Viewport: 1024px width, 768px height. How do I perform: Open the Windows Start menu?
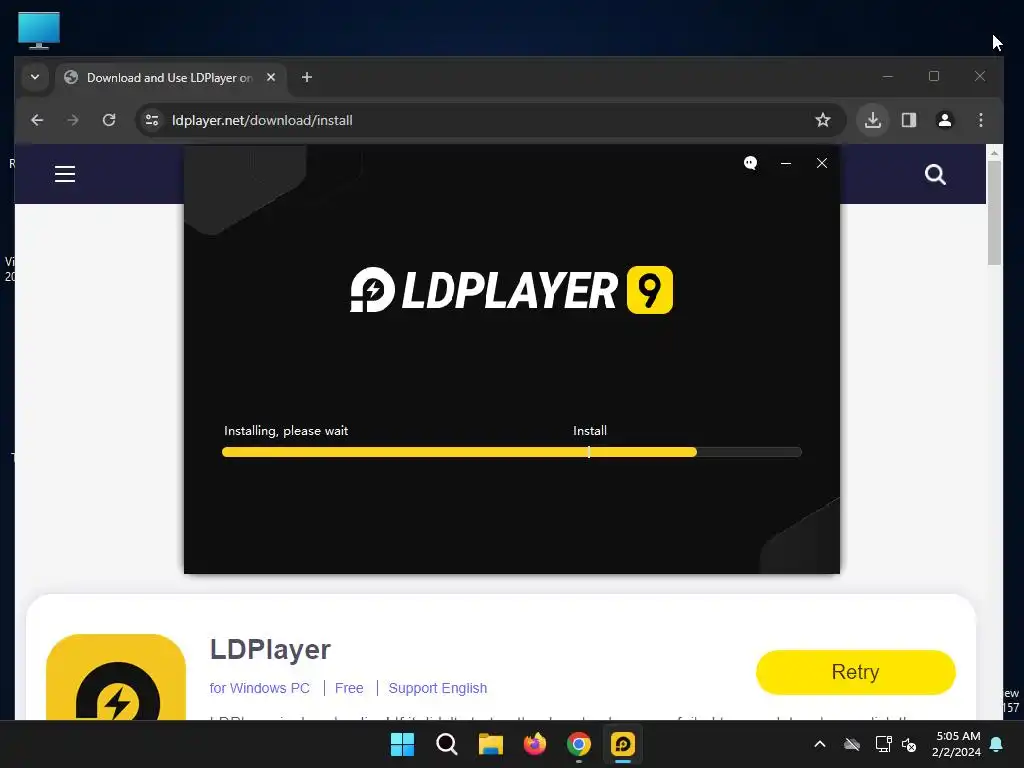pyautogui.click(x=402, y=744)
